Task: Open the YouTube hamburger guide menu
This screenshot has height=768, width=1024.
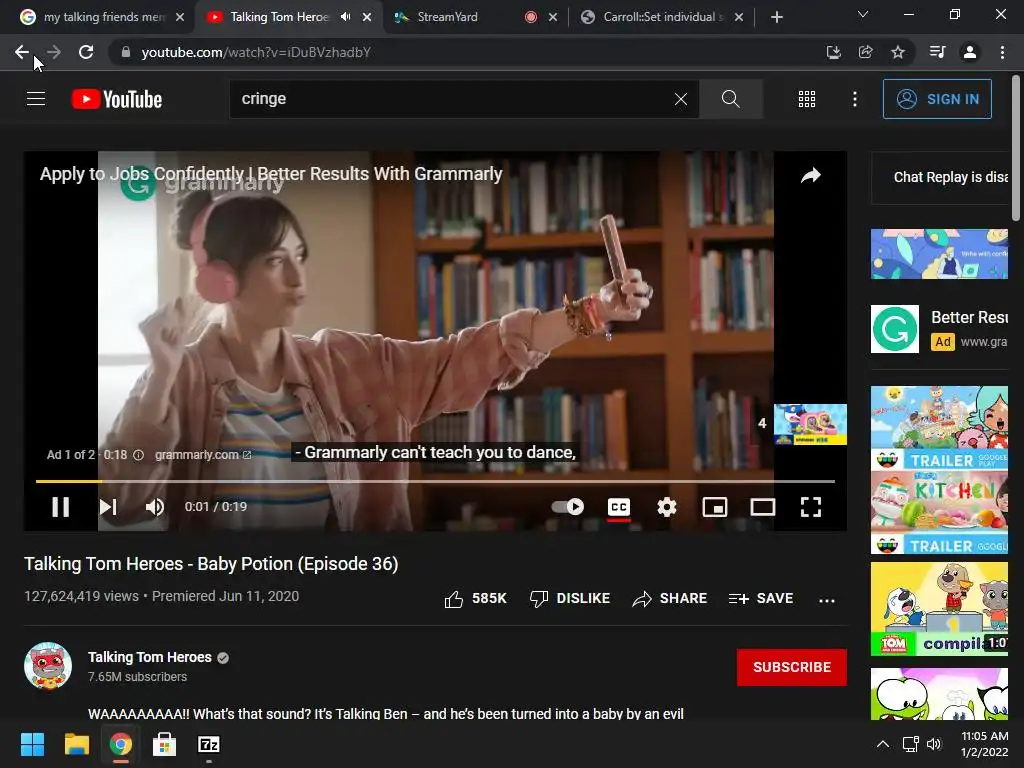Action: pos(36,99)
